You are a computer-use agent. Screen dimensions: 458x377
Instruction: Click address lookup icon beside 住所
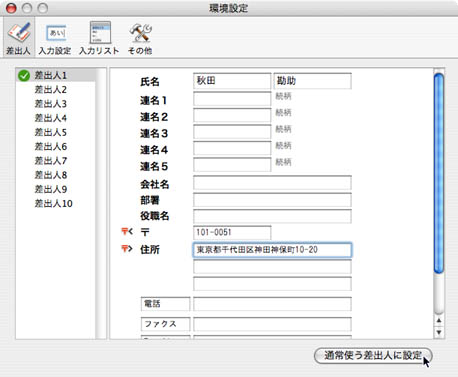tap(127, 248)
